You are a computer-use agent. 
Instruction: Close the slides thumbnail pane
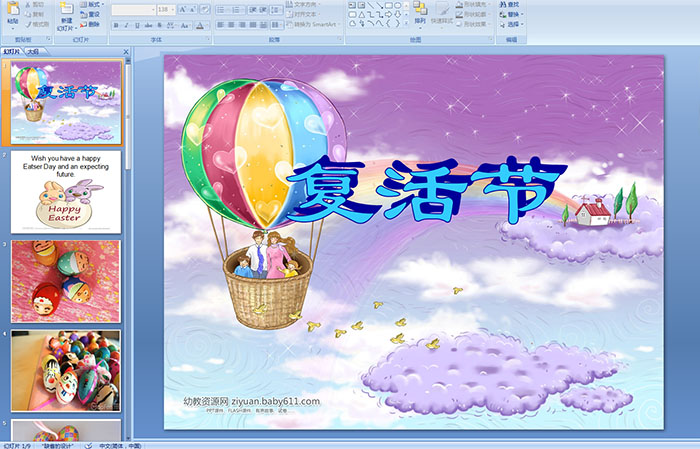tap(126, 52)
